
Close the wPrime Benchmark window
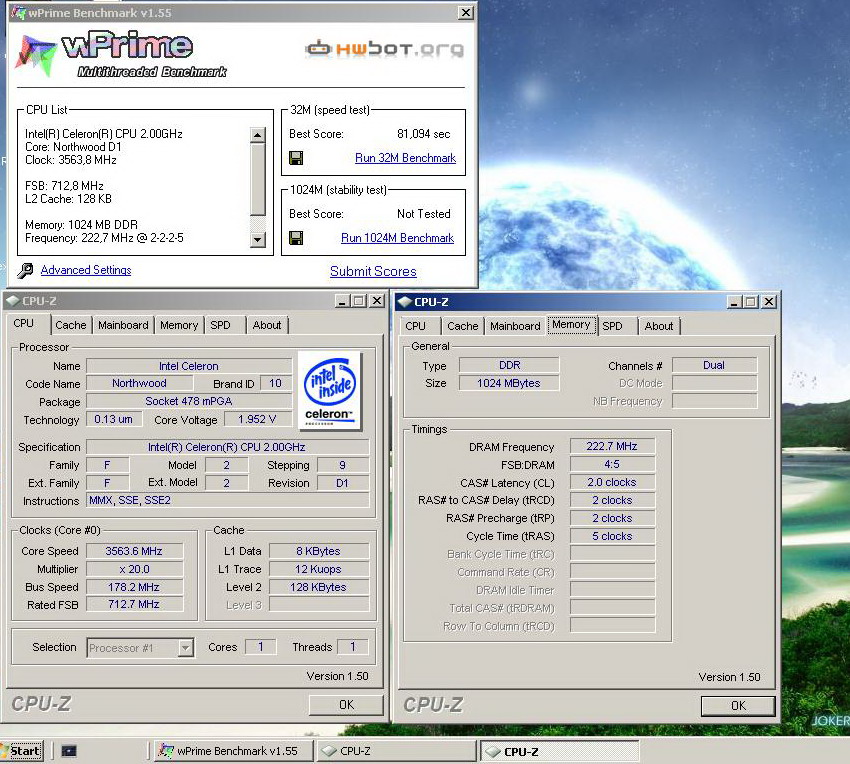click(466, 12)
